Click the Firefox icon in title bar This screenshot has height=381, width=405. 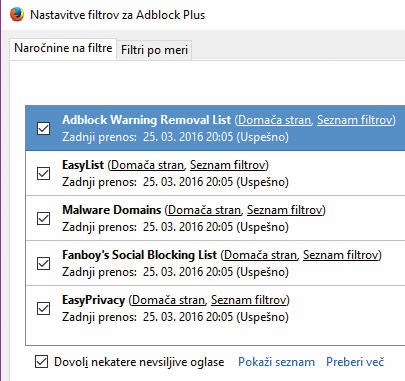pos(17,14)
